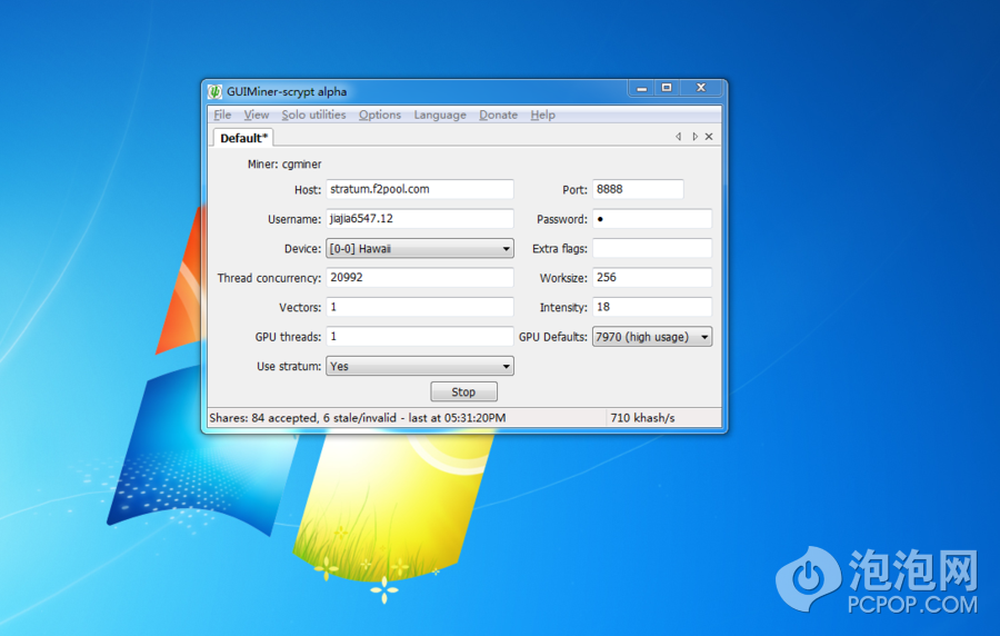
Task: Click the Thread concurrency field
Action: 420,277
